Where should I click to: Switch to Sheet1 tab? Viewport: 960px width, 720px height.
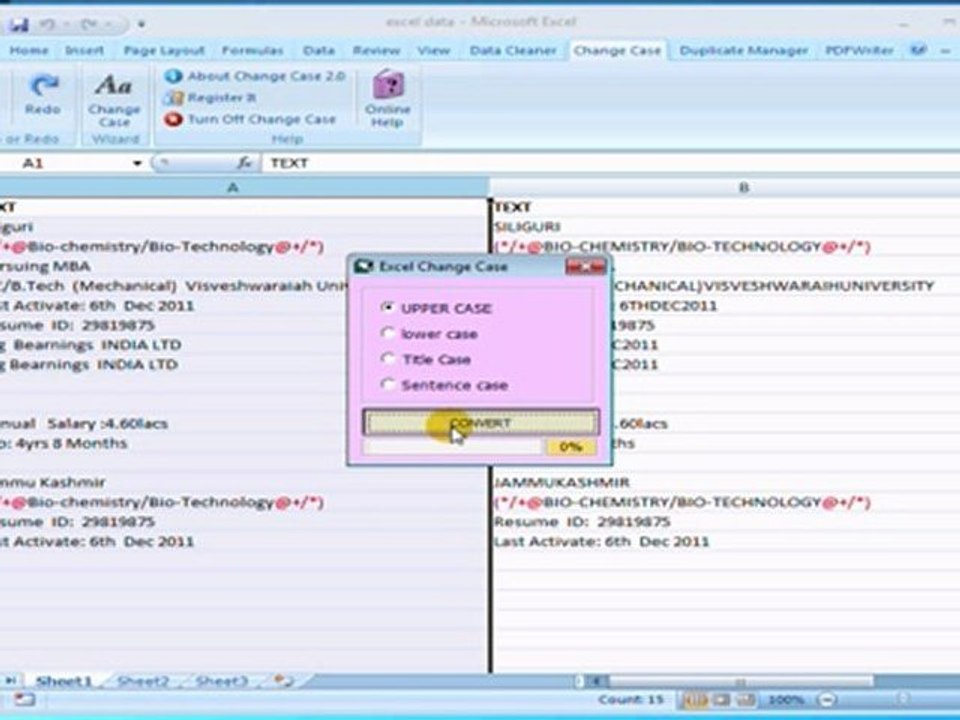(x=64, y=681)
